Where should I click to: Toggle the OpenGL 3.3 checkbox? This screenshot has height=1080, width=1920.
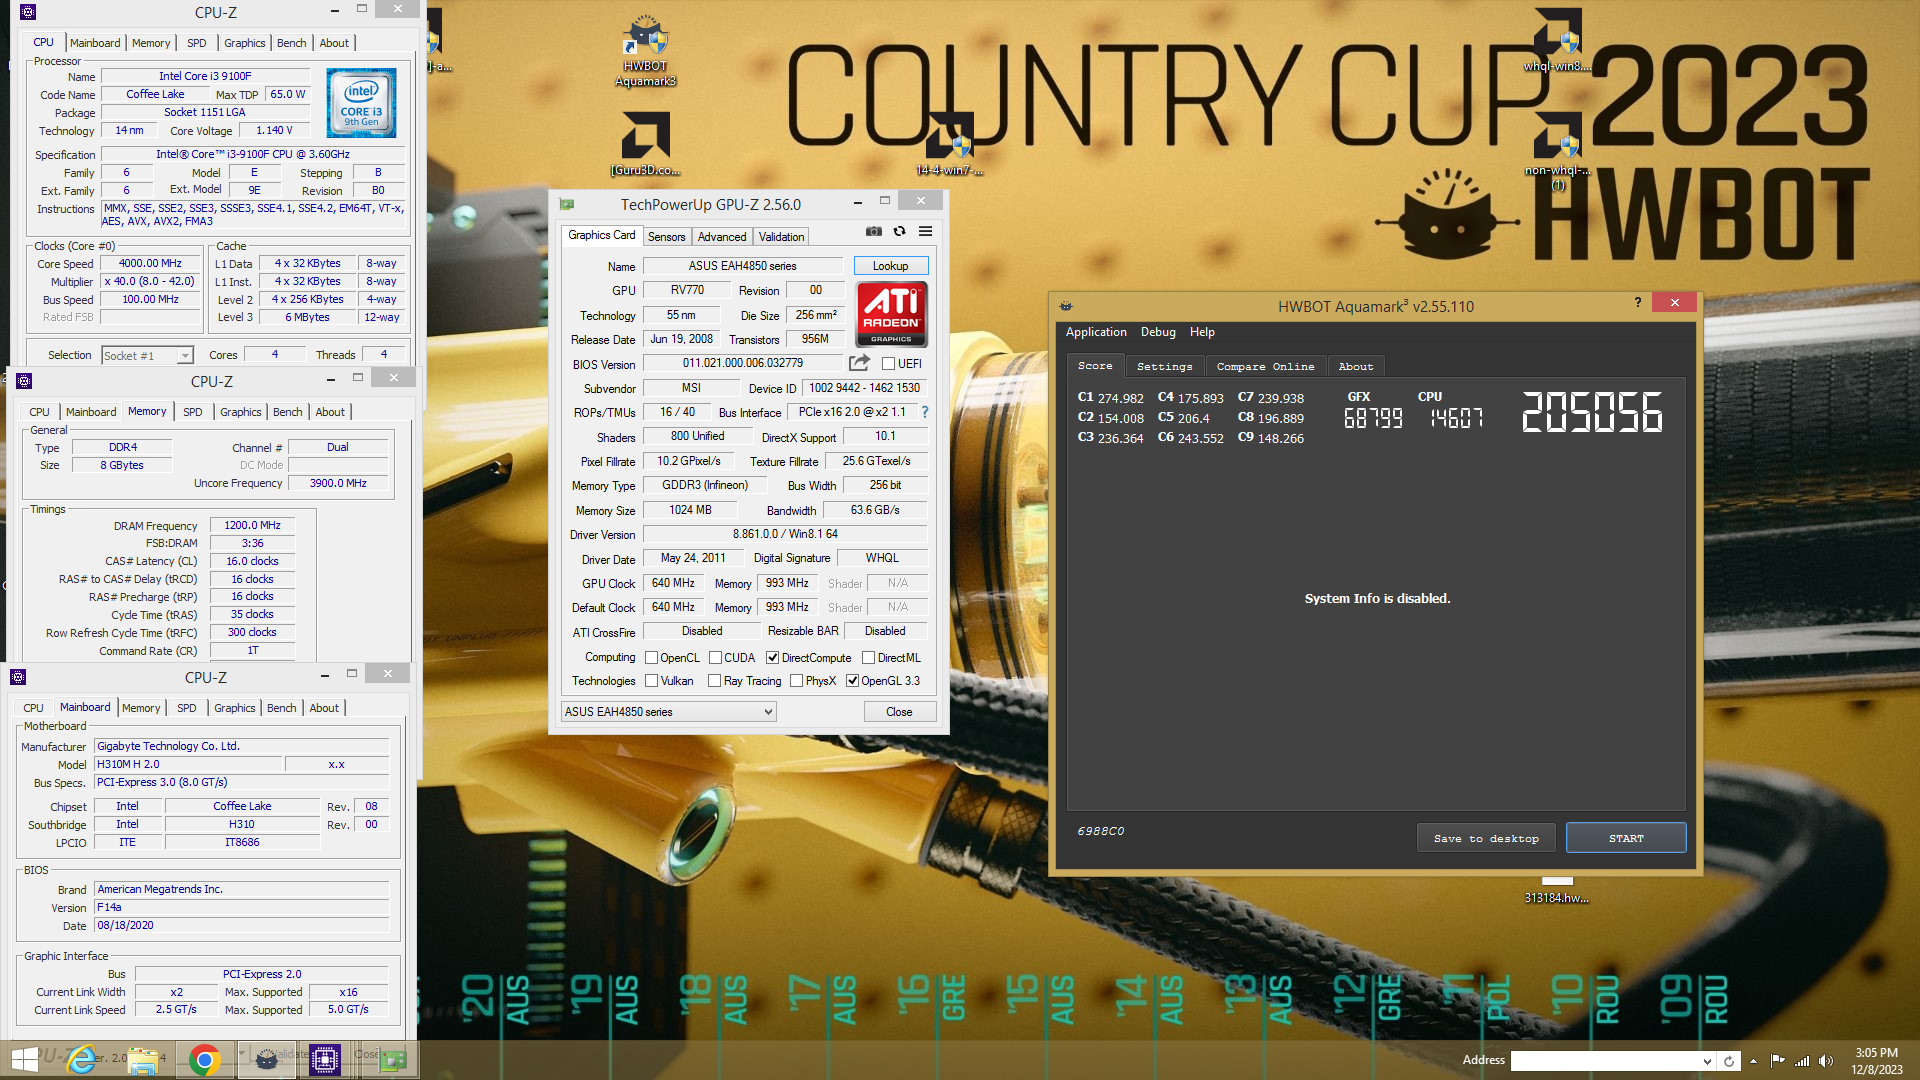pyautogui.click(x=852, y=681)
